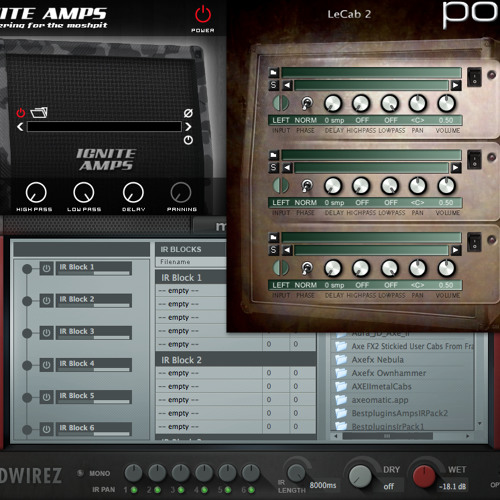Click the PANNING knob in Ignite Amps
The height and width of the screenshot is (500, 500).
coord(181,193)
